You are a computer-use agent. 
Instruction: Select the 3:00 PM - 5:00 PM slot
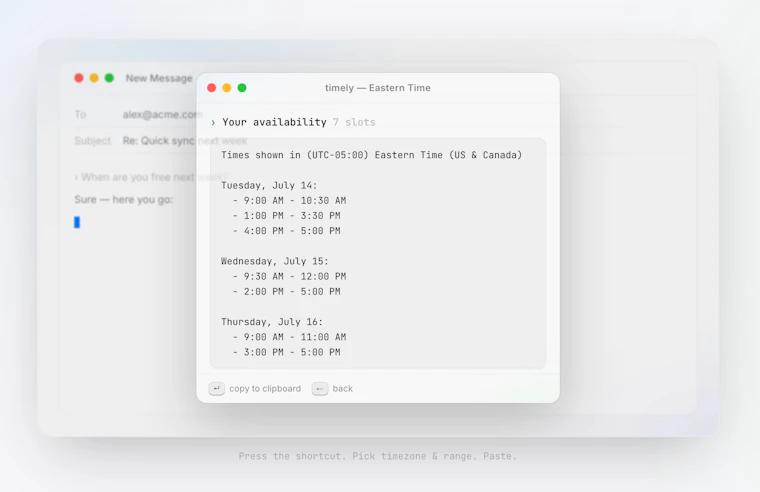coord(286,352)
